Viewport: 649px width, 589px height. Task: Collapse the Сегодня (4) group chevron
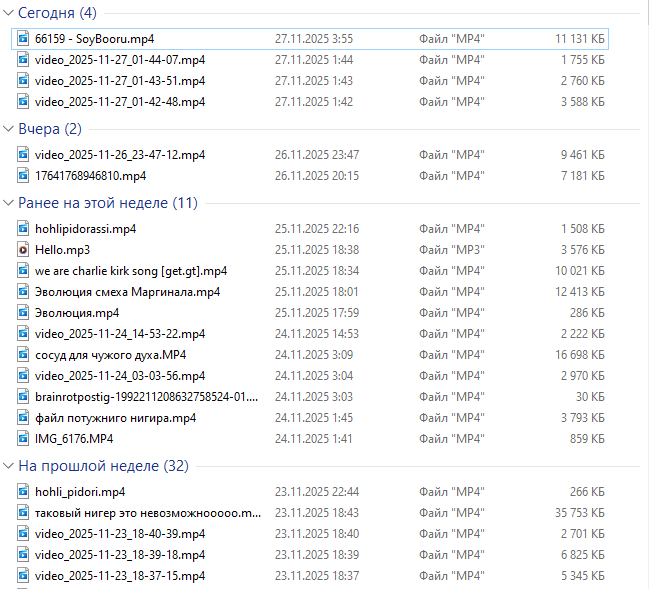(x=8, y=13)
